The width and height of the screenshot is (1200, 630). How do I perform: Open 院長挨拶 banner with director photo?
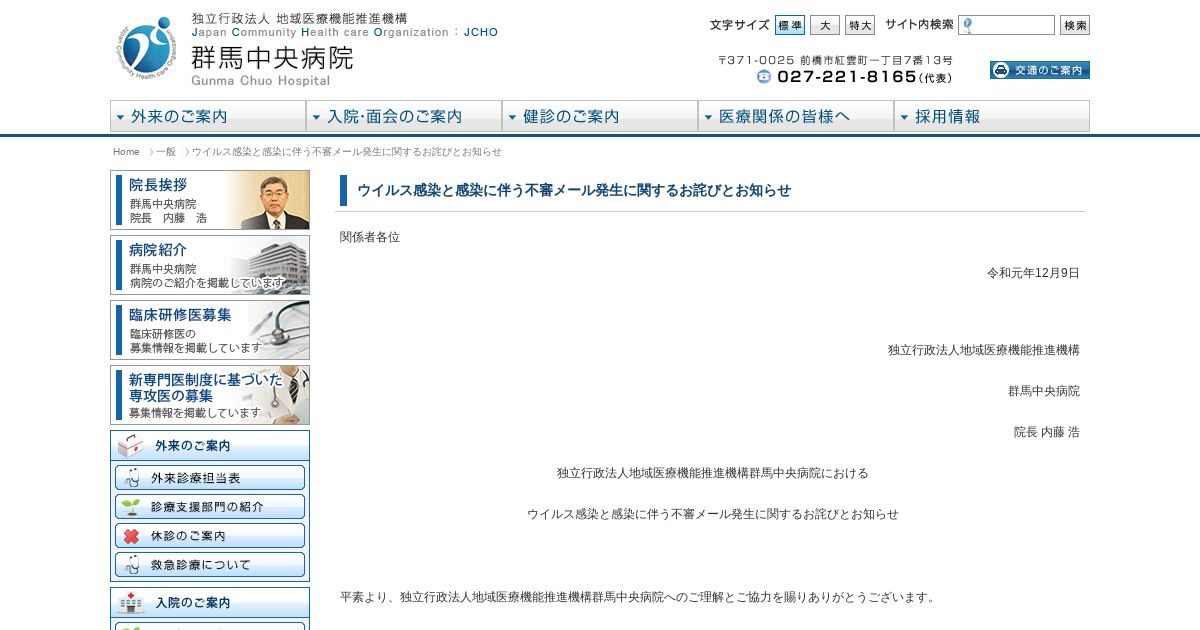click(210, 200)
